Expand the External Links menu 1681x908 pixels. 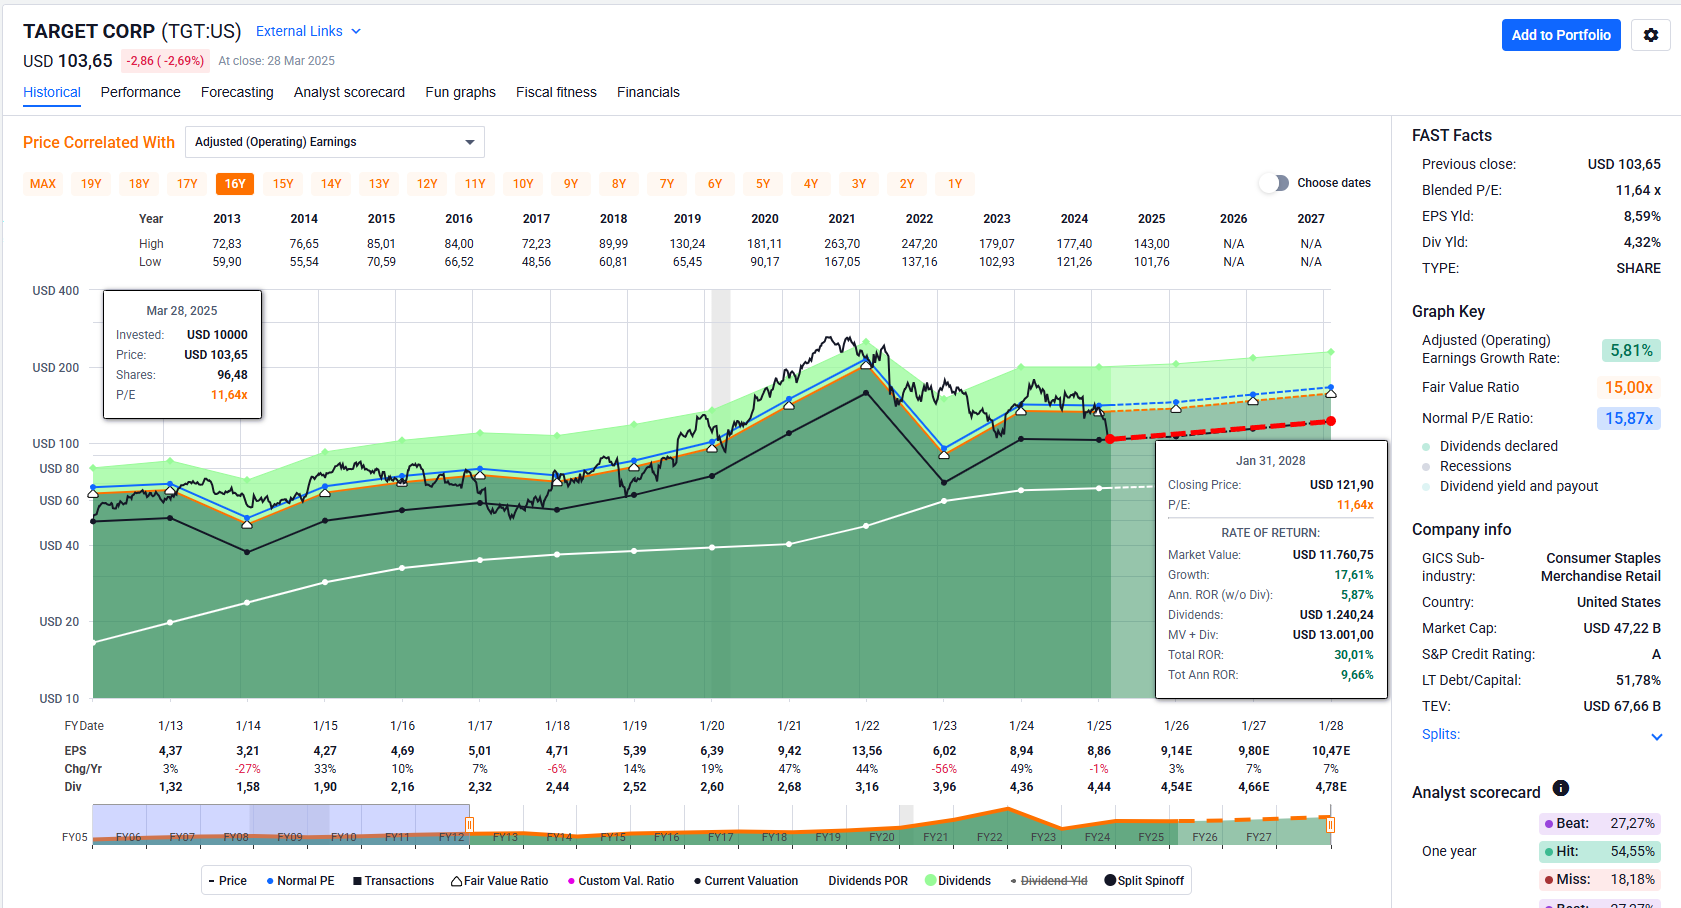click(308, 31)
